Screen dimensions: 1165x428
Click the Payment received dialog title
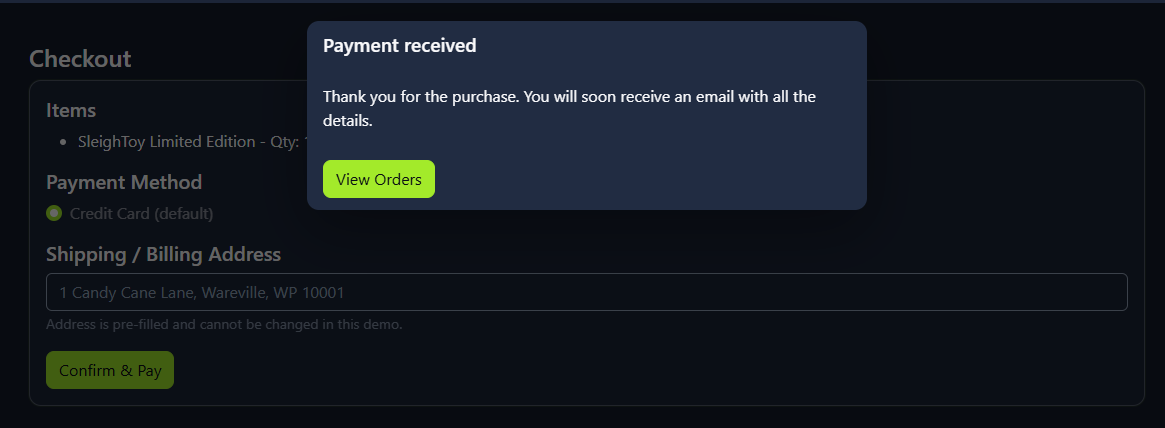click(399, 46)
